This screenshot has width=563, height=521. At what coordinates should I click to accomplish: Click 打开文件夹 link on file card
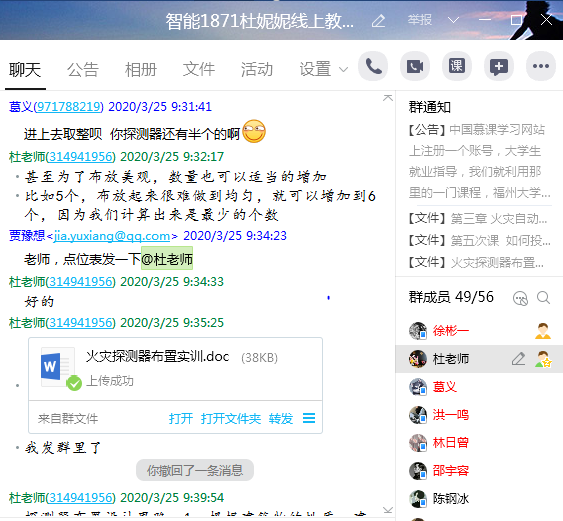231,419
